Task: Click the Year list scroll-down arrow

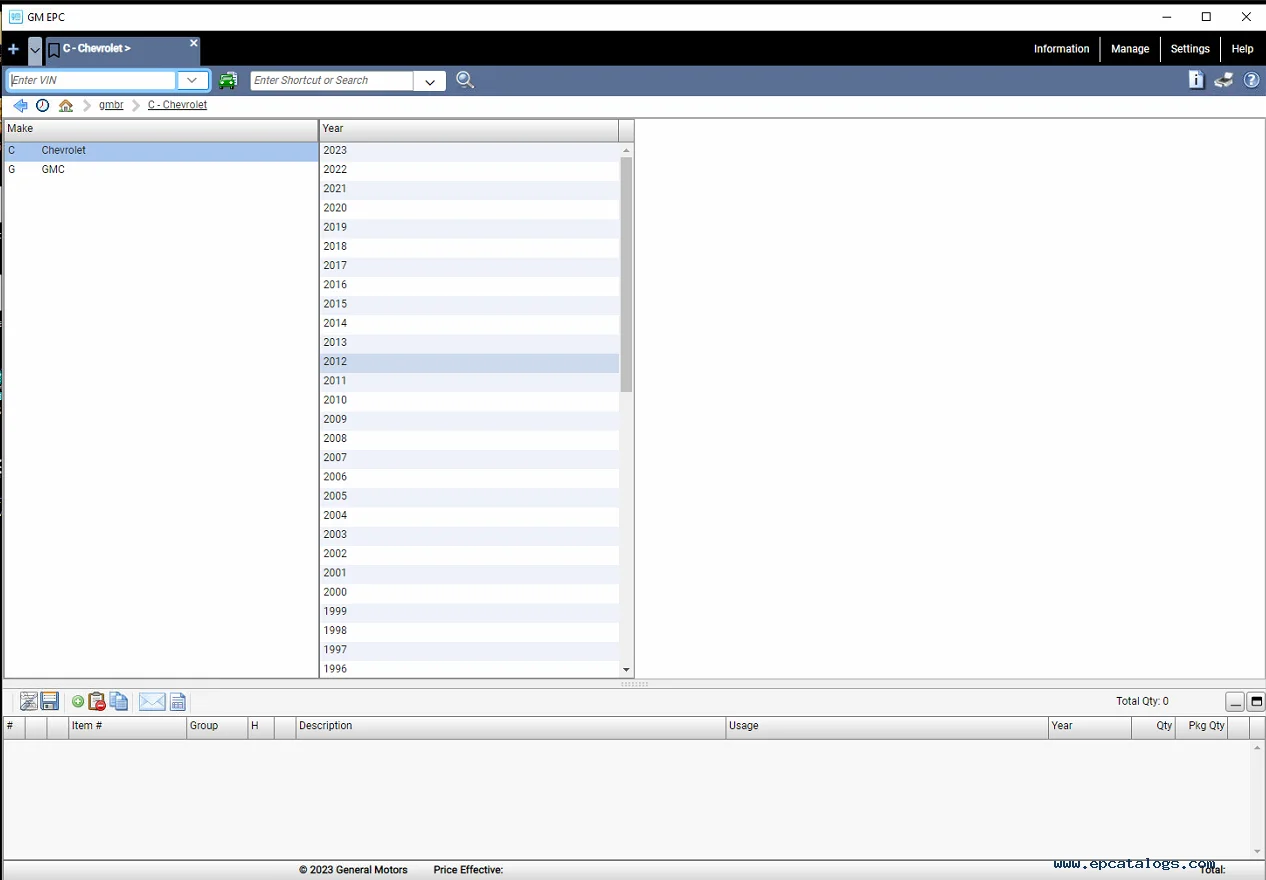Action: 627,670
